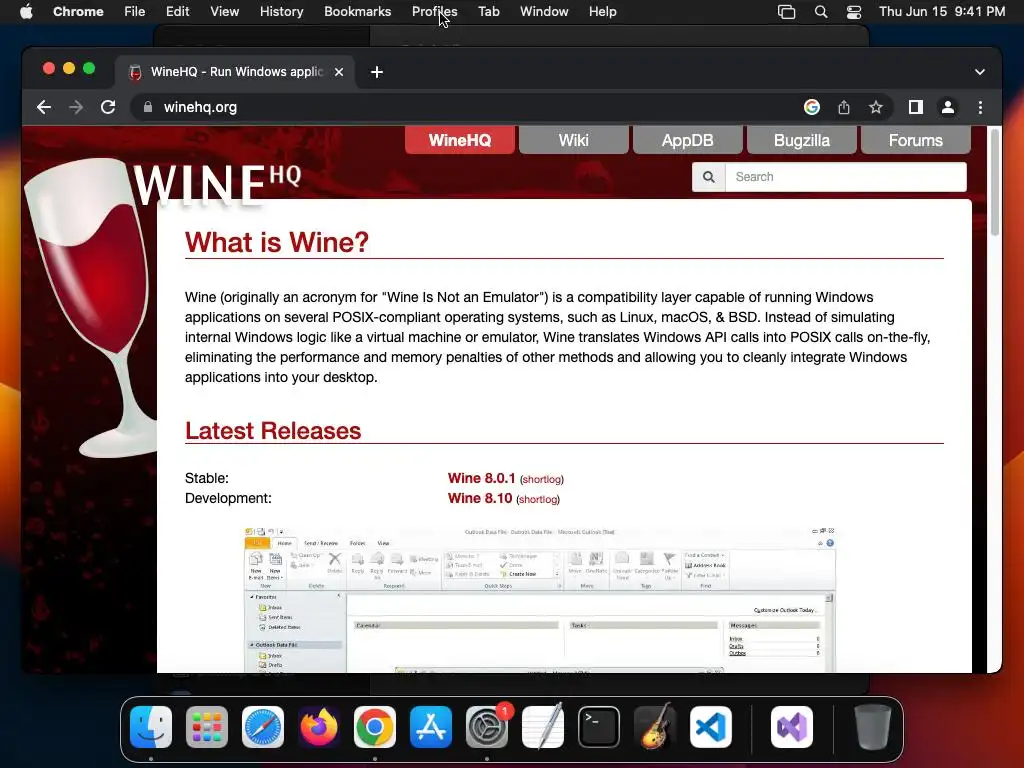Focus the site Search field
The image size is (1024, 768).
coord(846,177)
